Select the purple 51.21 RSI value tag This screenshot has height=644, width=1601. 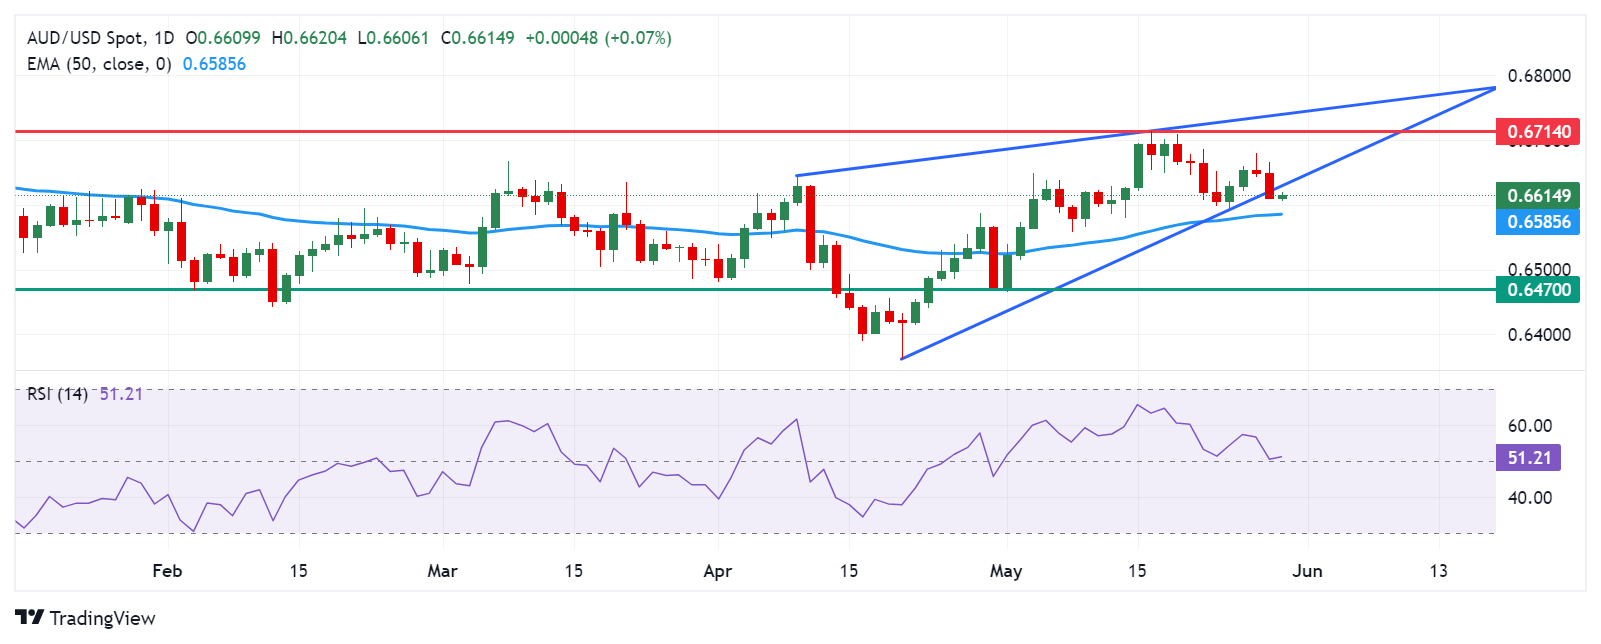1528,458
